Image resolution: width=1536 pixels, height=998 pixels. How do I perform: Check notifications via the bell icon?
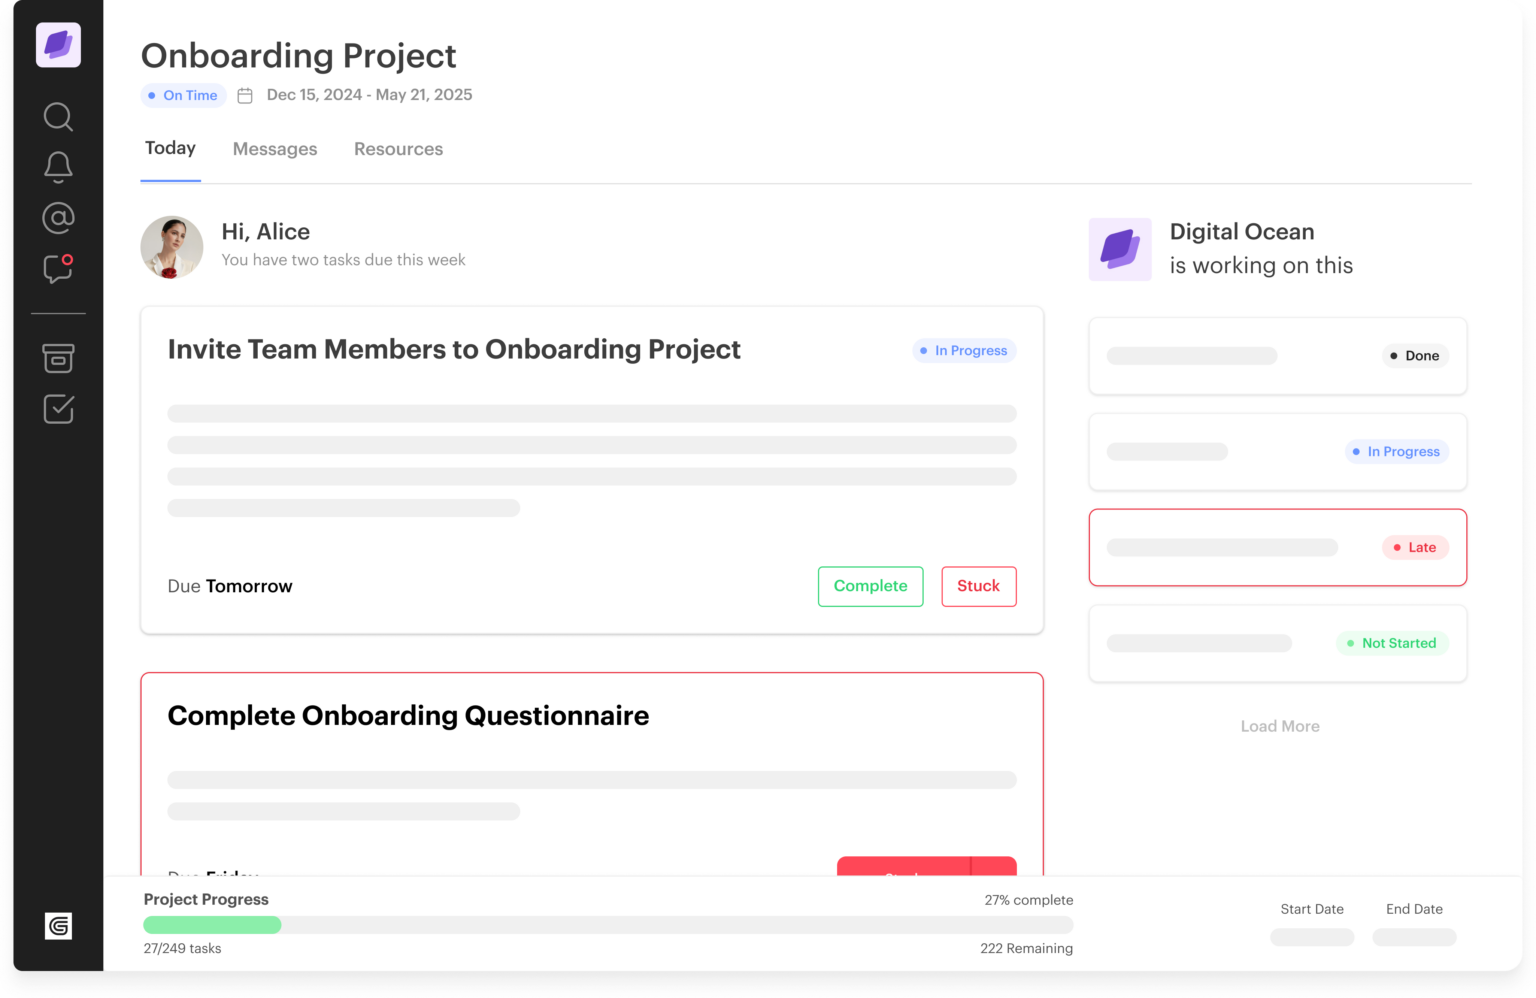(x=58, y=167)
